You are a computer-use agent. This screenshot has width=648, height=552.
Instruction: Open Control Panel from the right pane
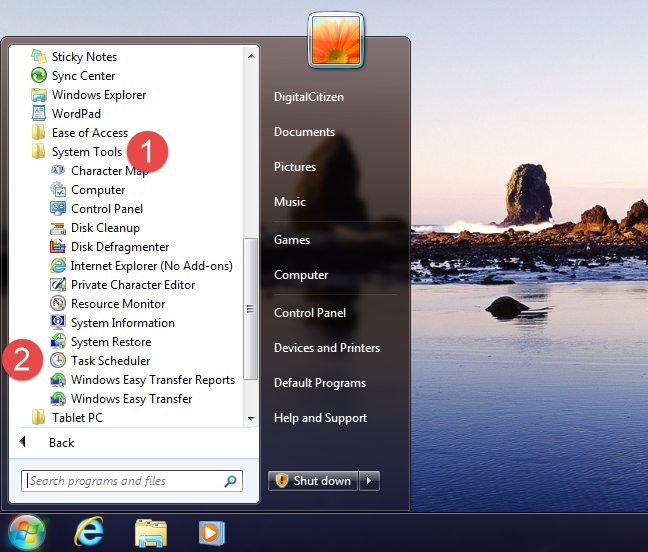coord(310,313)
